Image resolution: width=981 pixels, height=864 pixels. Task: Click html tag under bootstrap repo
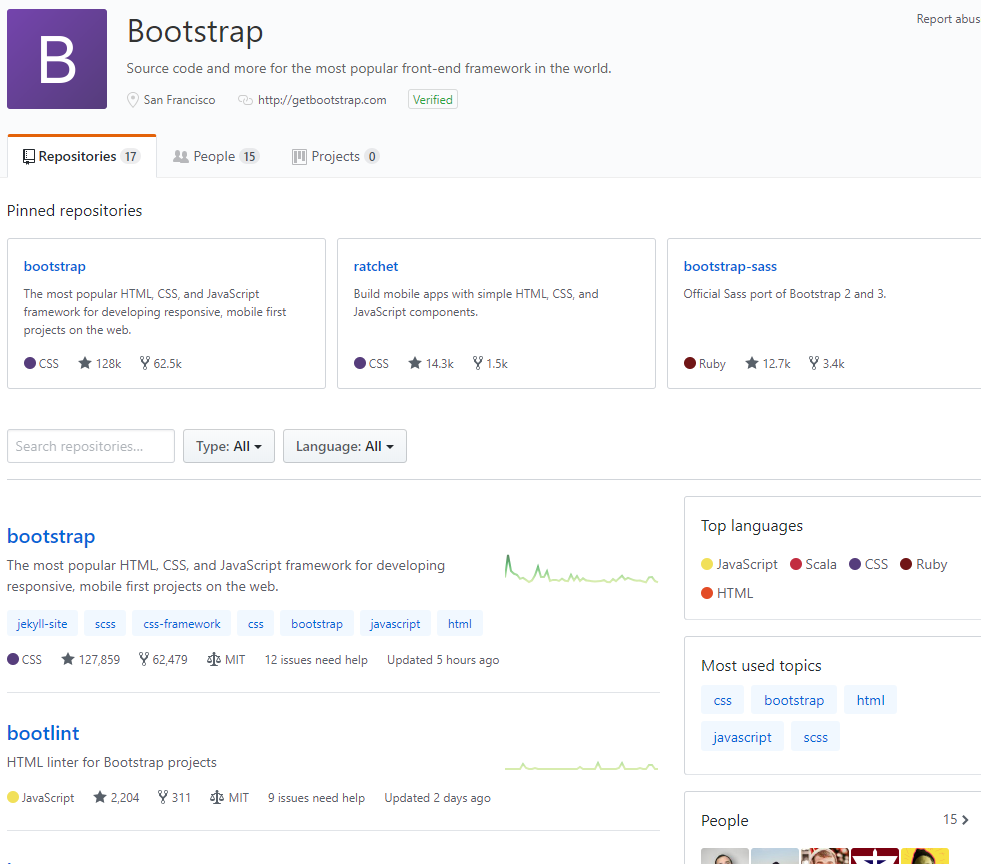point(460,624)
